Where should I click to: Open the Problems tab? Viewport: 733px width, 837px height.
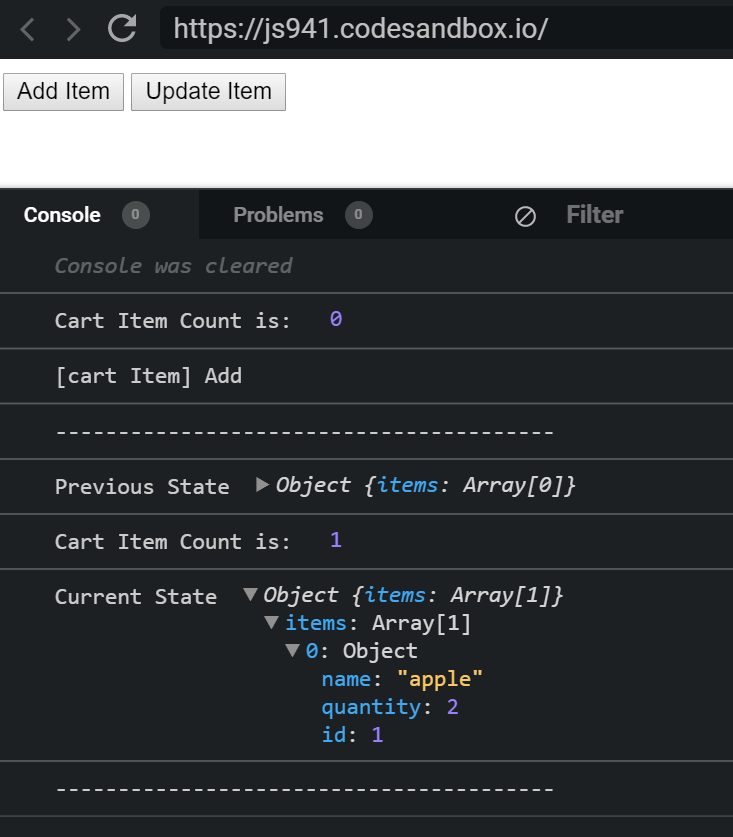tap(278, 215)
